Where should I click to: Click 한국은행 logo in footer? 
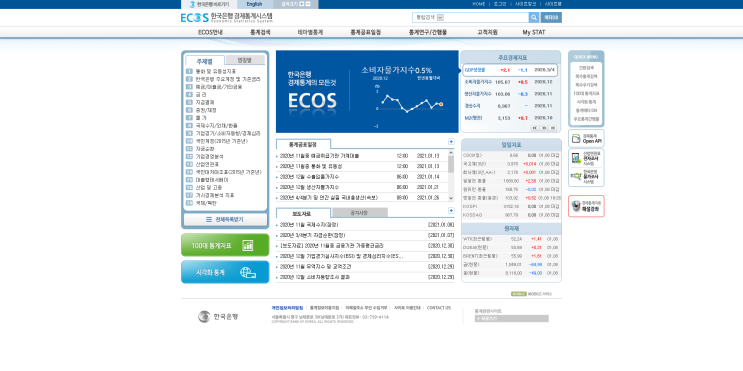point(218,317)
